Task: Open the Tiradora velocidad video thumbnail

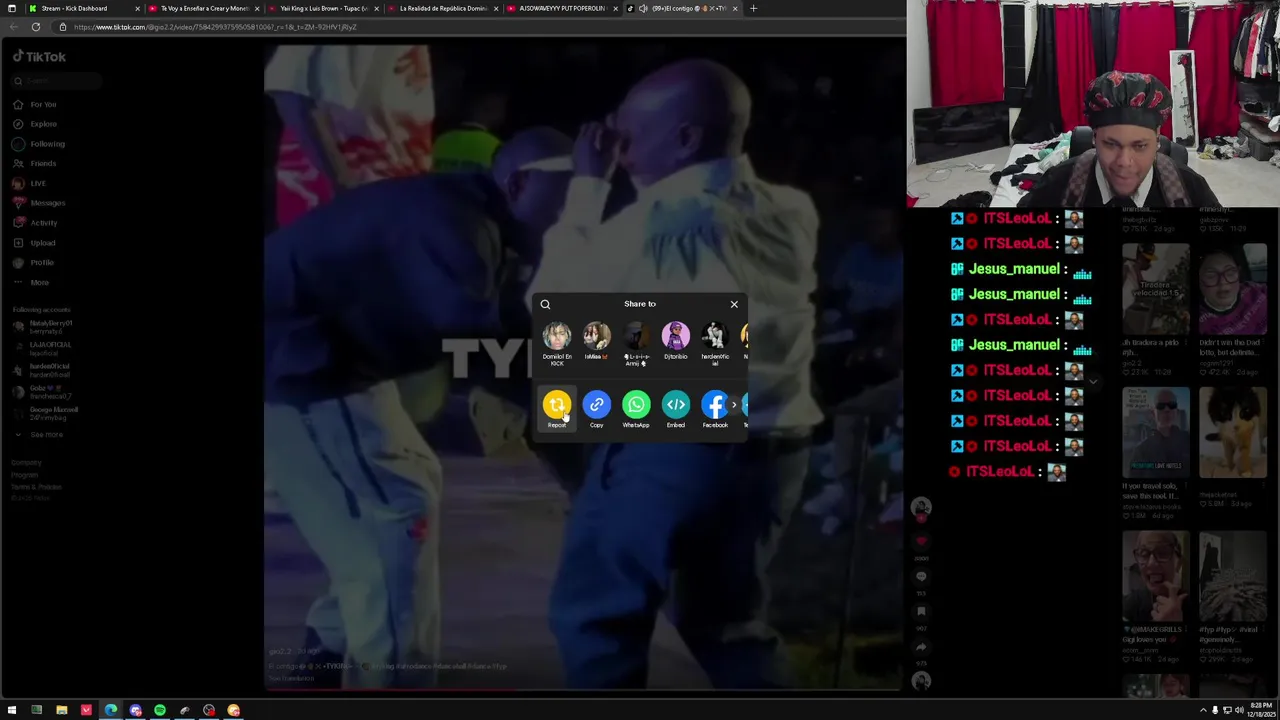Action: pyautogui.click(x=1156, y=289)
